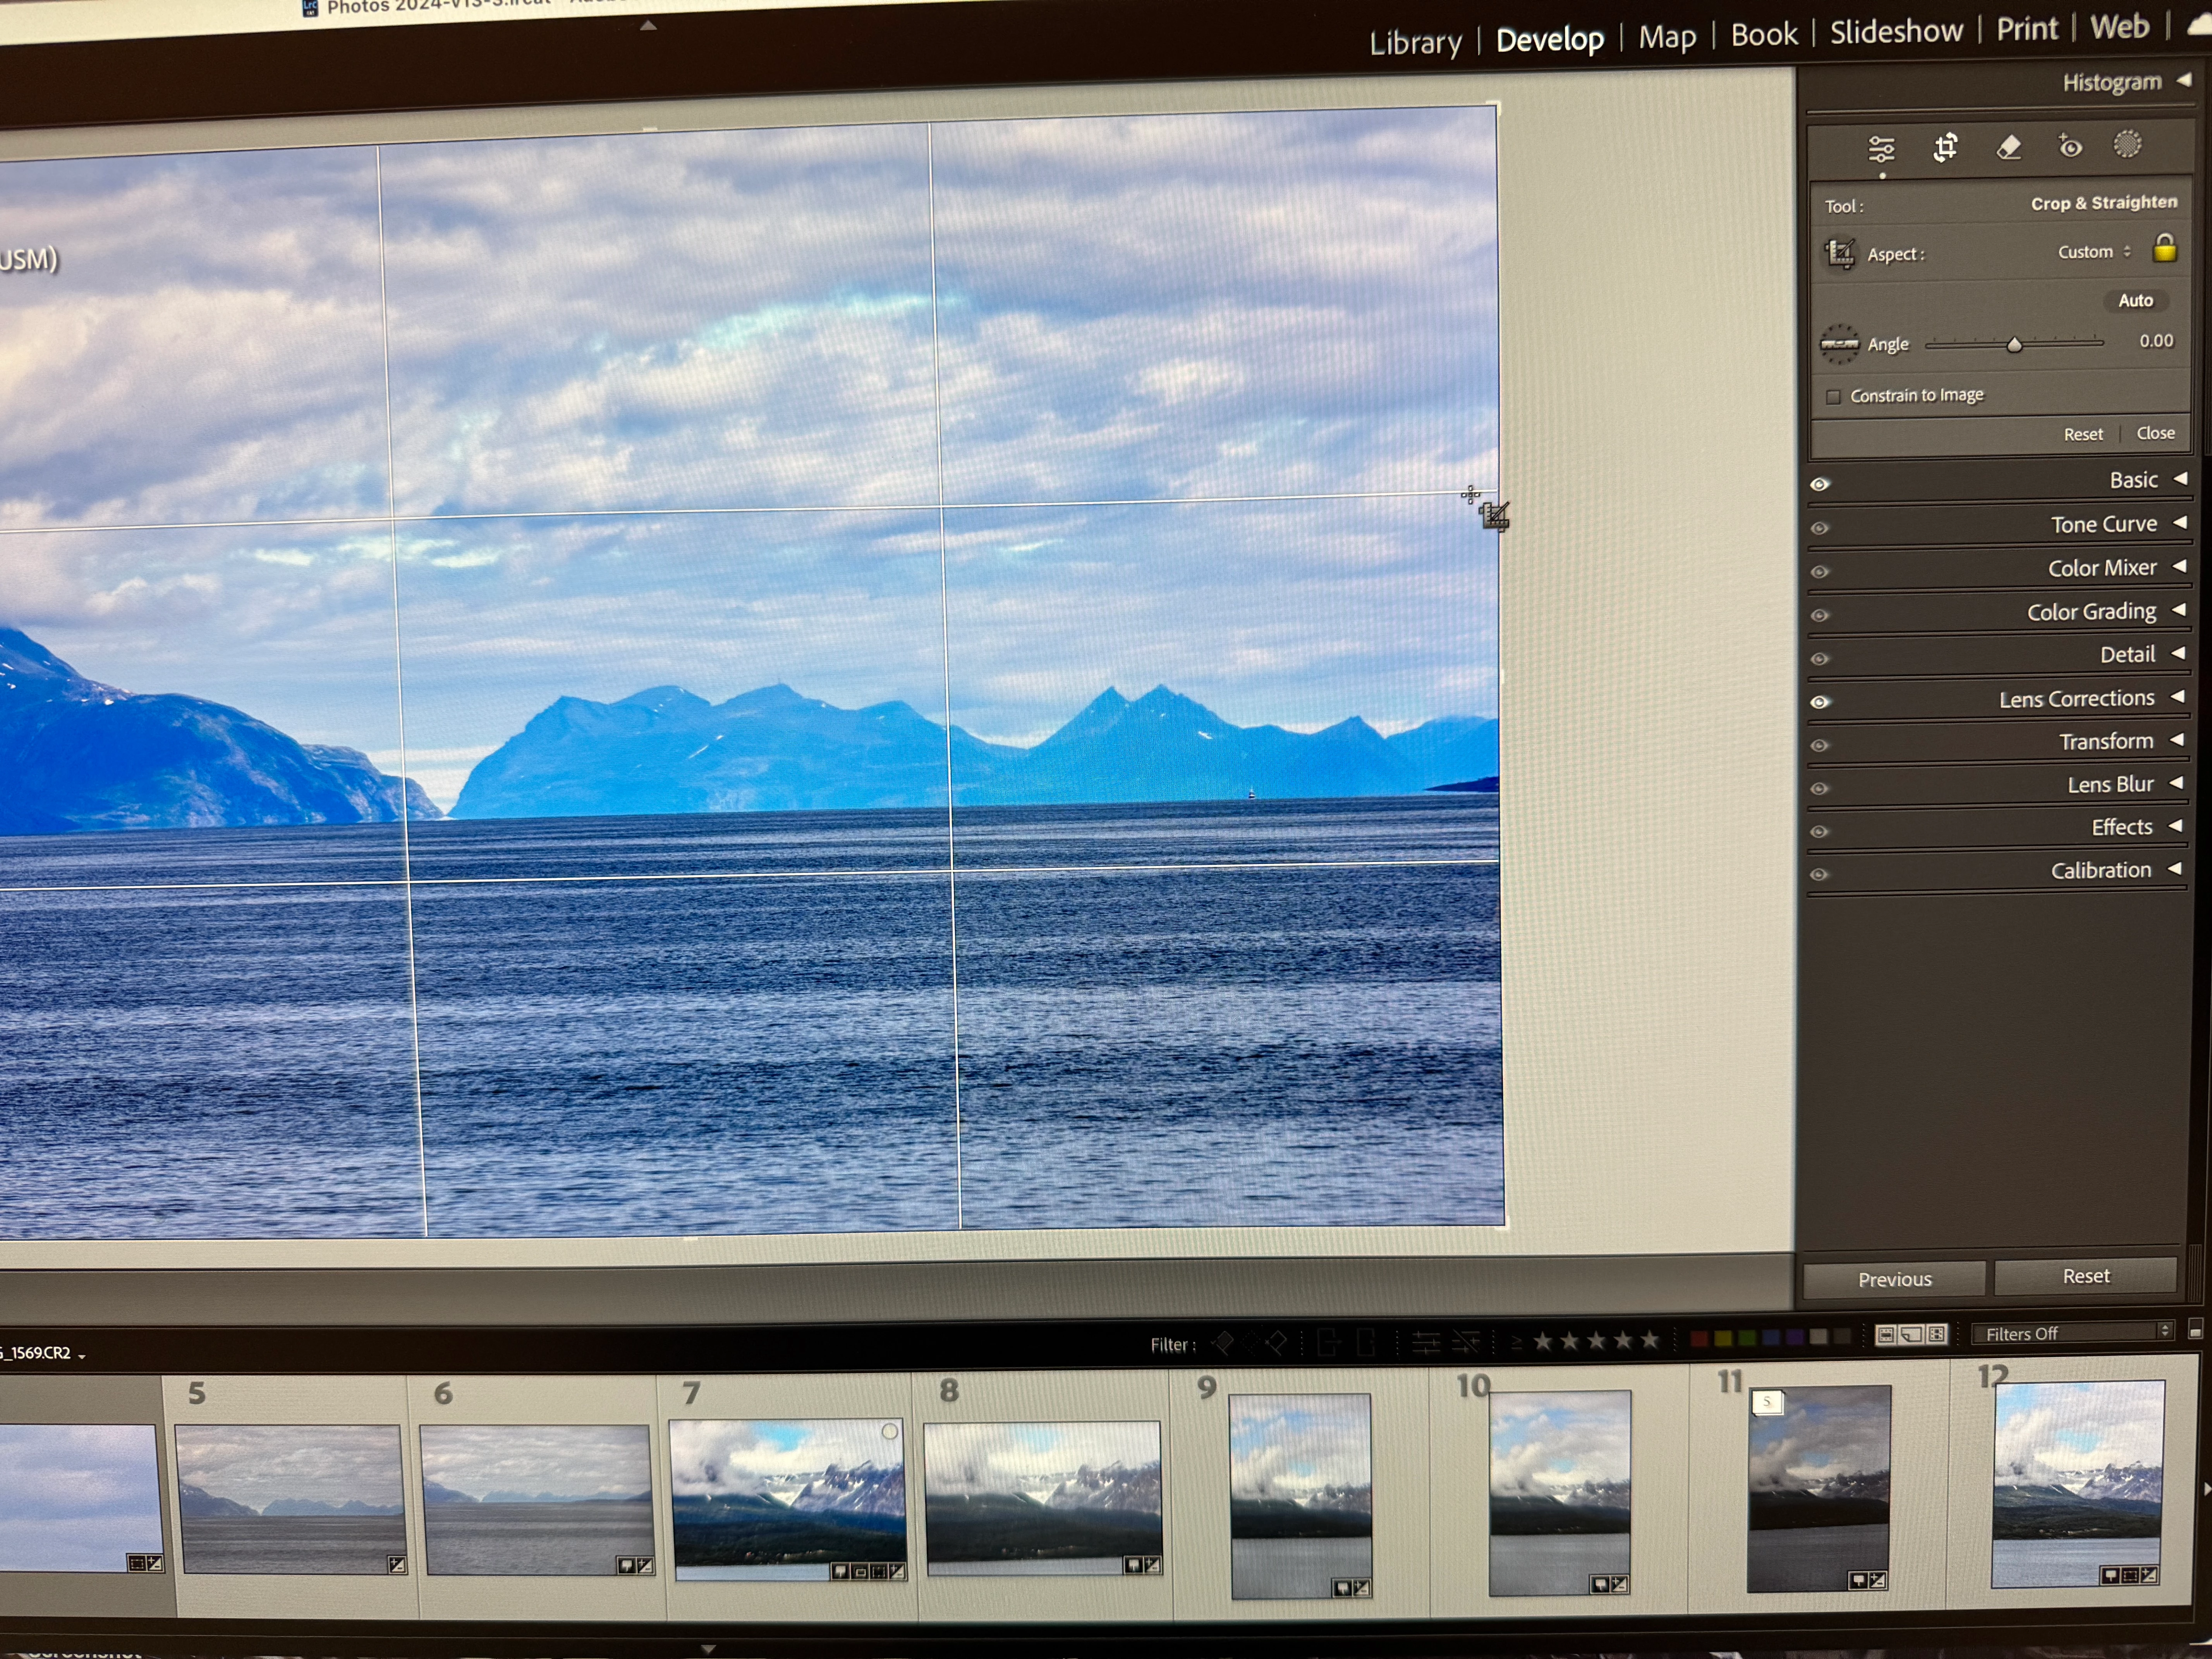Activate the Crop overlay tool icon
Viewport: 2212px width, 1659px height.
pyautogui.click(x=1945, y=148)
